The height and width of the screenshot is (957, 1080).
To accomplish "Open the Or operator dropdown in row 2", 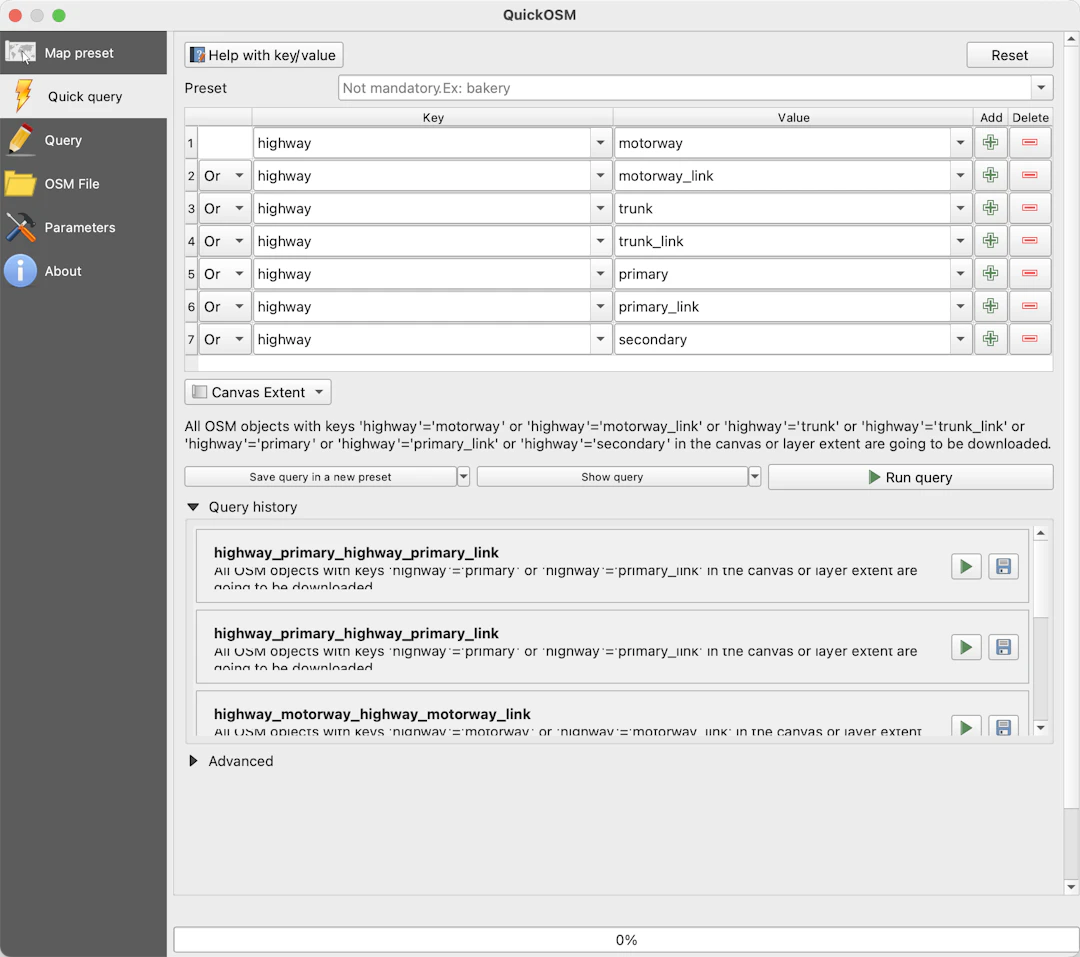I will [225, 176].
